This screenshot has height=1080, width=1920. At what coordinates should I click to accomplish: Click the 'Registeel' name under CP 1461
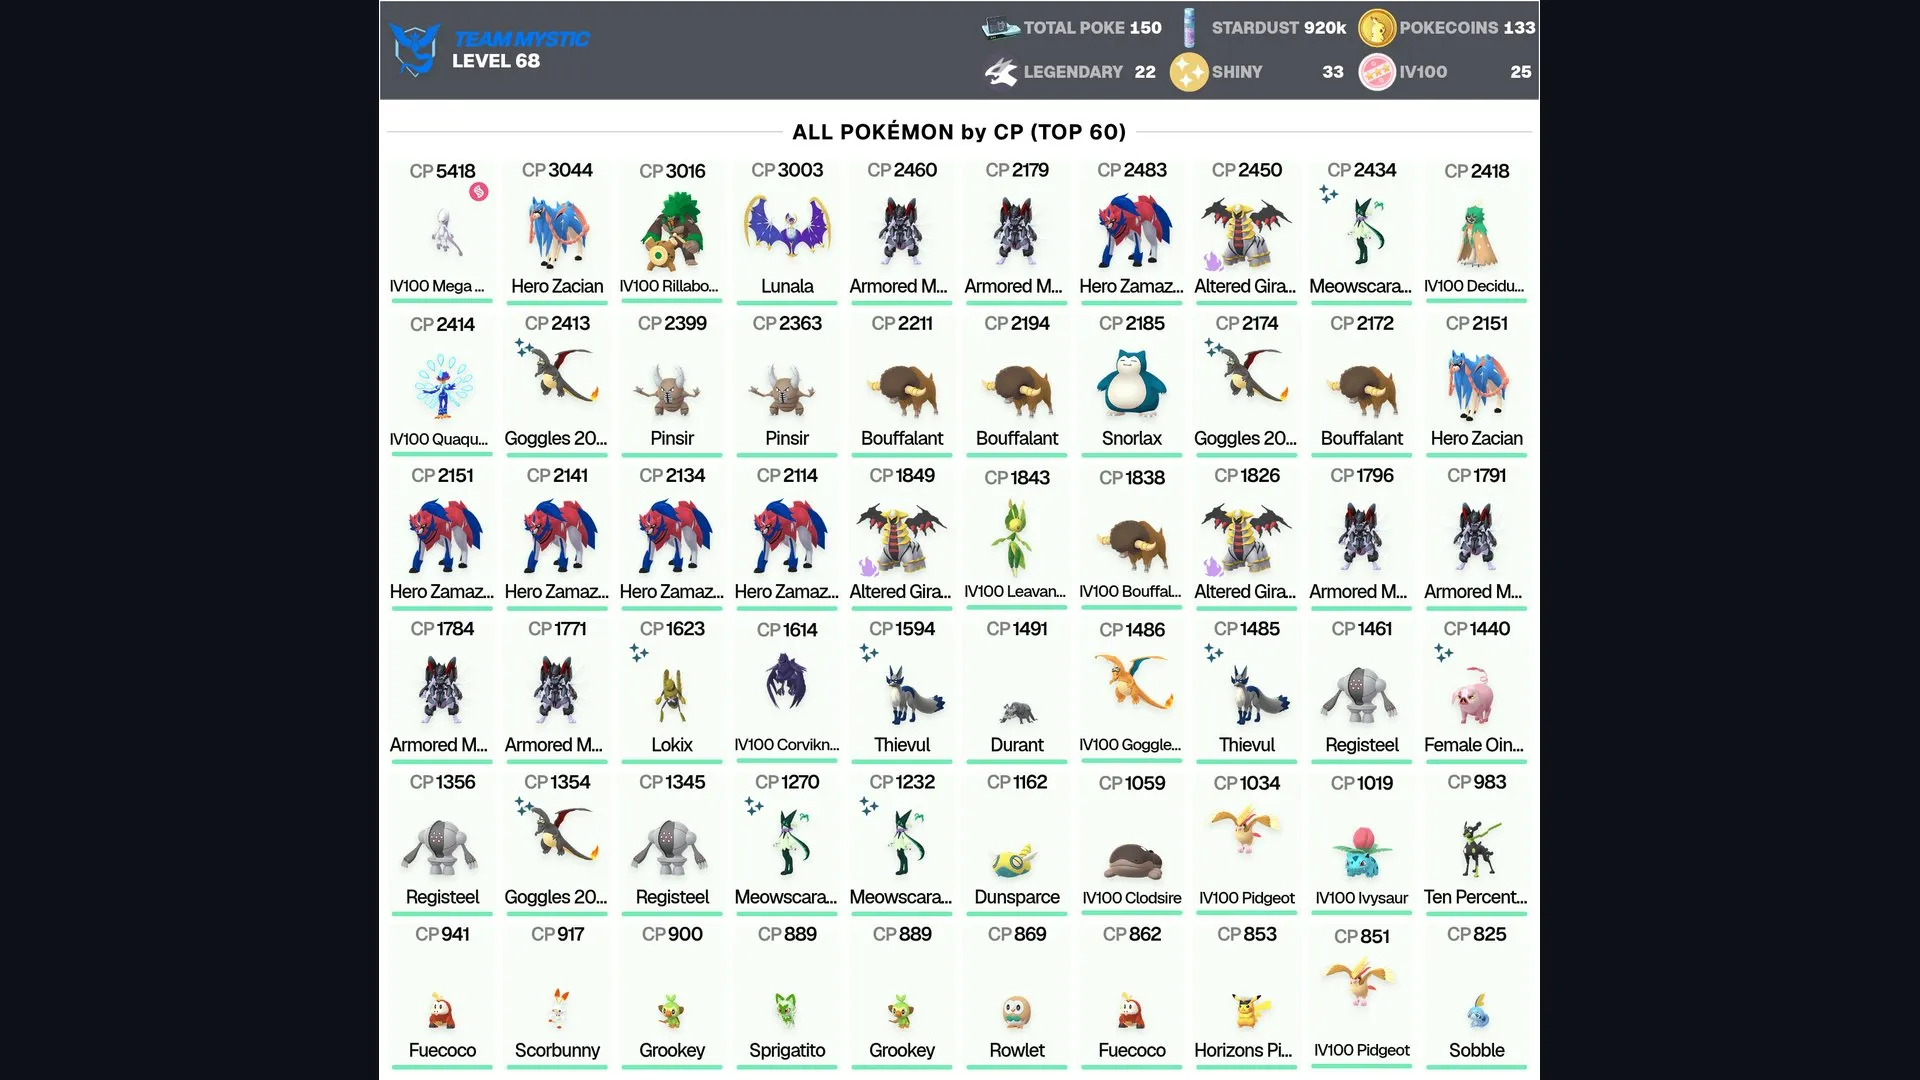tap(1362, 745)
